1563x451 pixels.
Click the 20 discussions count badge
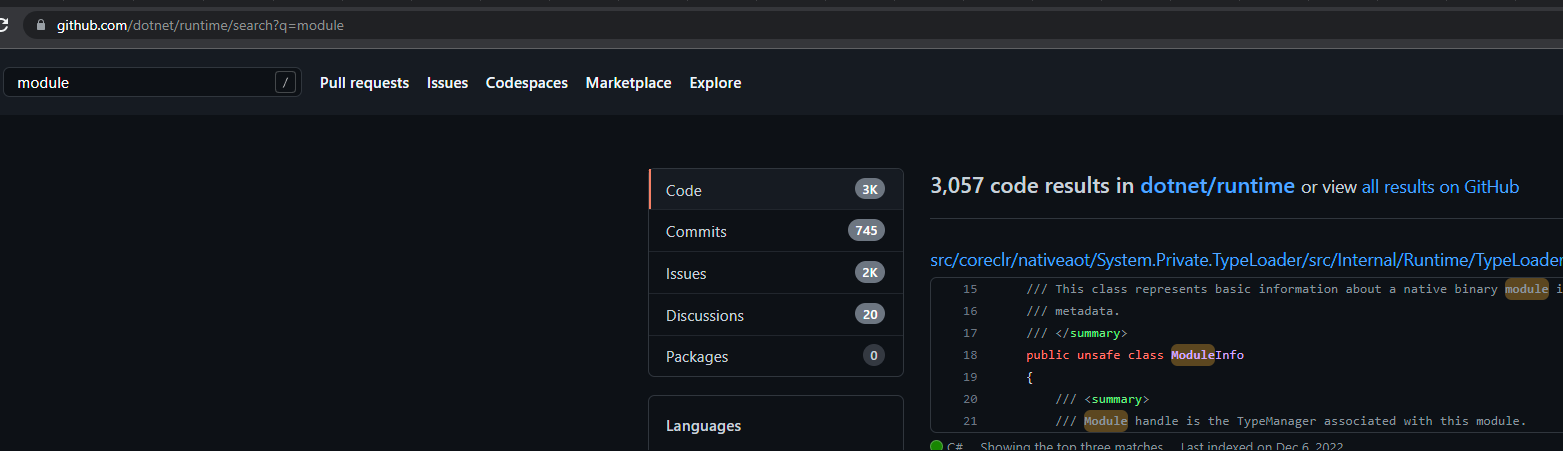[870, 315]
